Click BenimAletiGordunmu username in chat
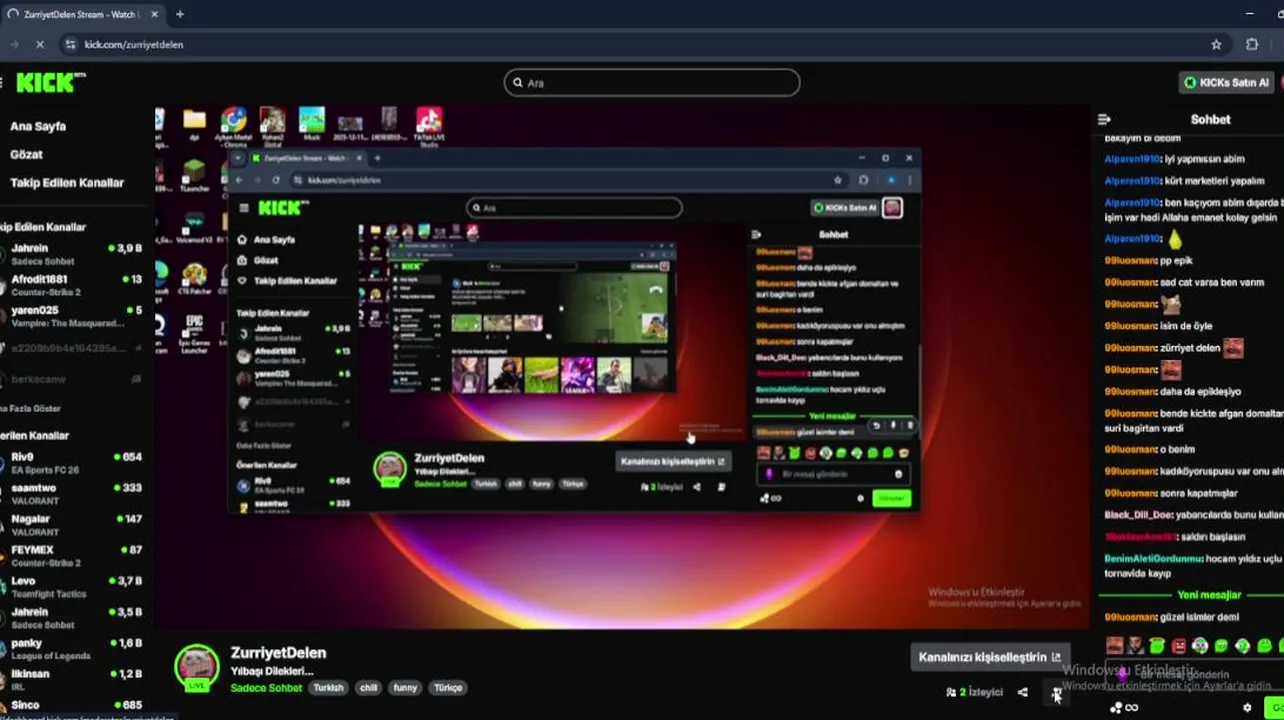This screenshot has width=1284, height=720. pyautogui.click(x=1153, y=559)
